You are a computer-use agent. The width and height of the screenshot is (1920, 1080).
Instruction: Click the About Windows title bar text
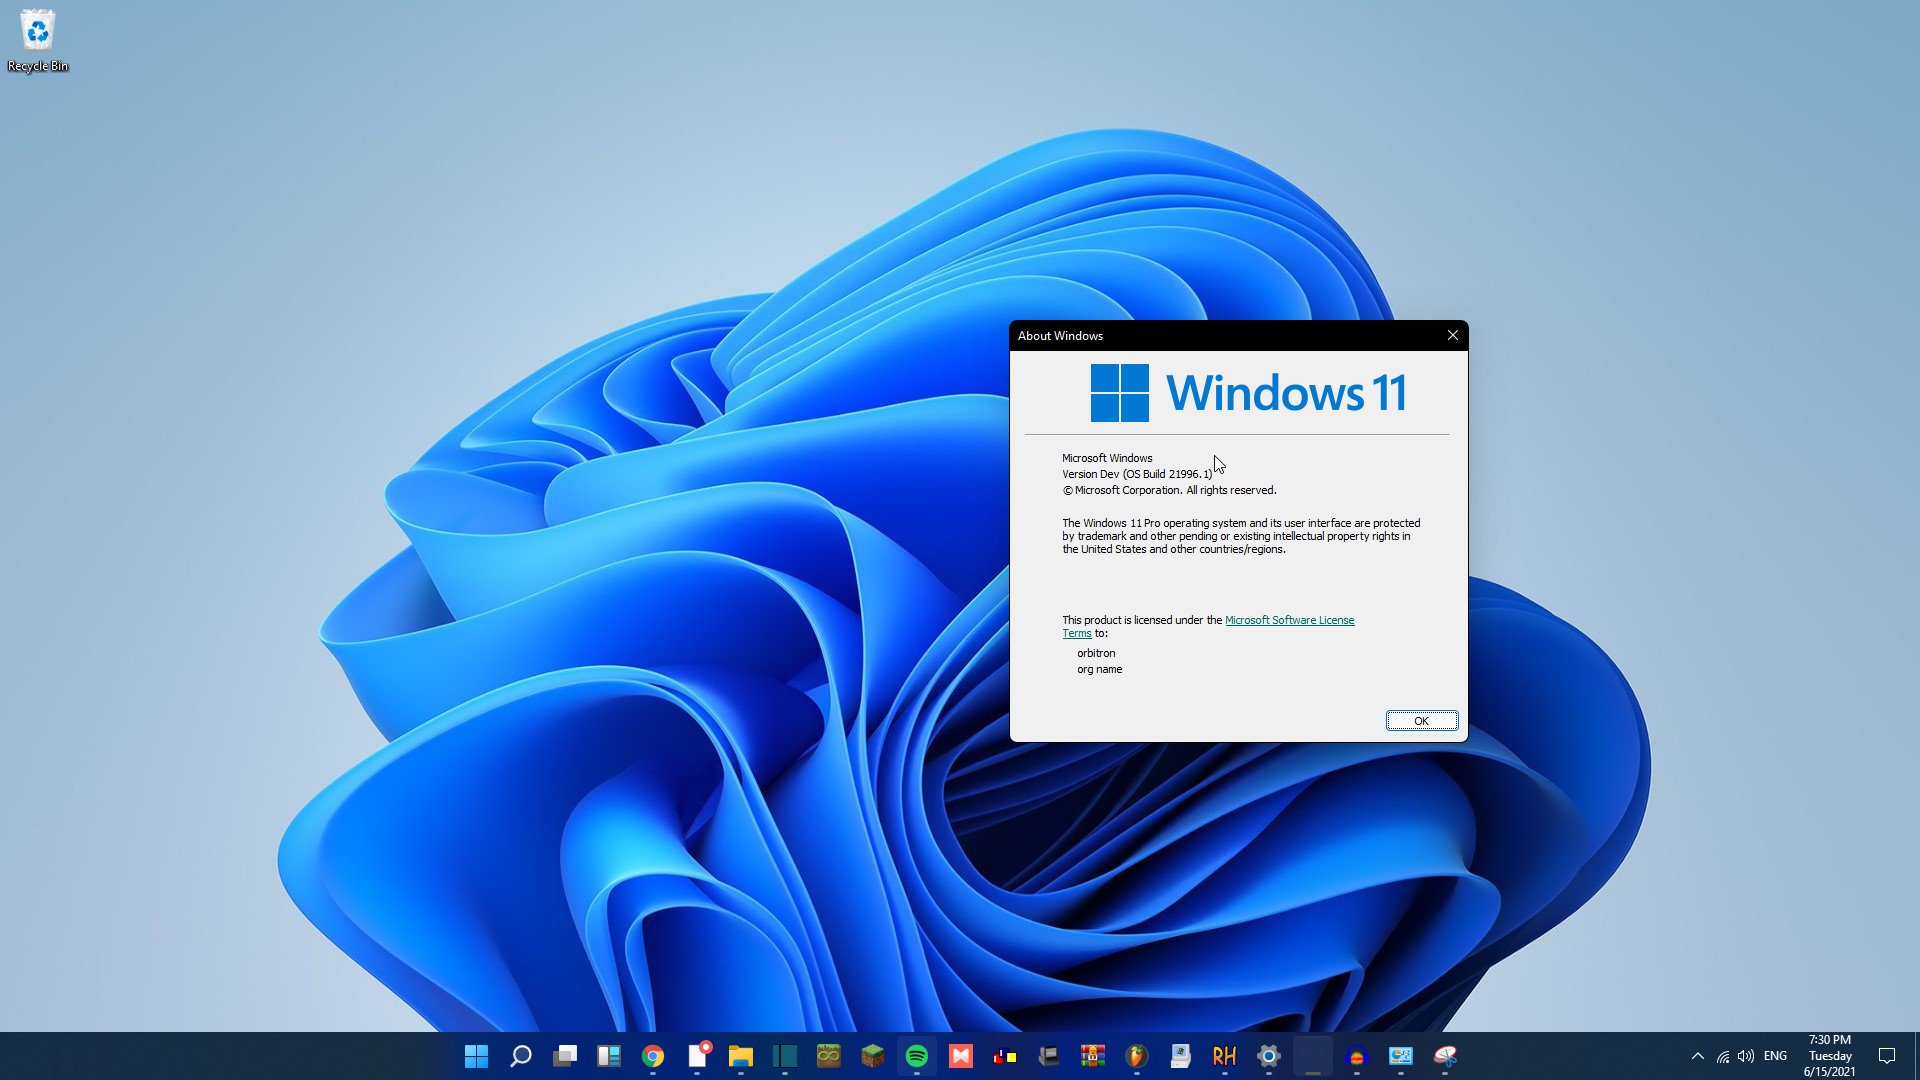point(1060,336)
